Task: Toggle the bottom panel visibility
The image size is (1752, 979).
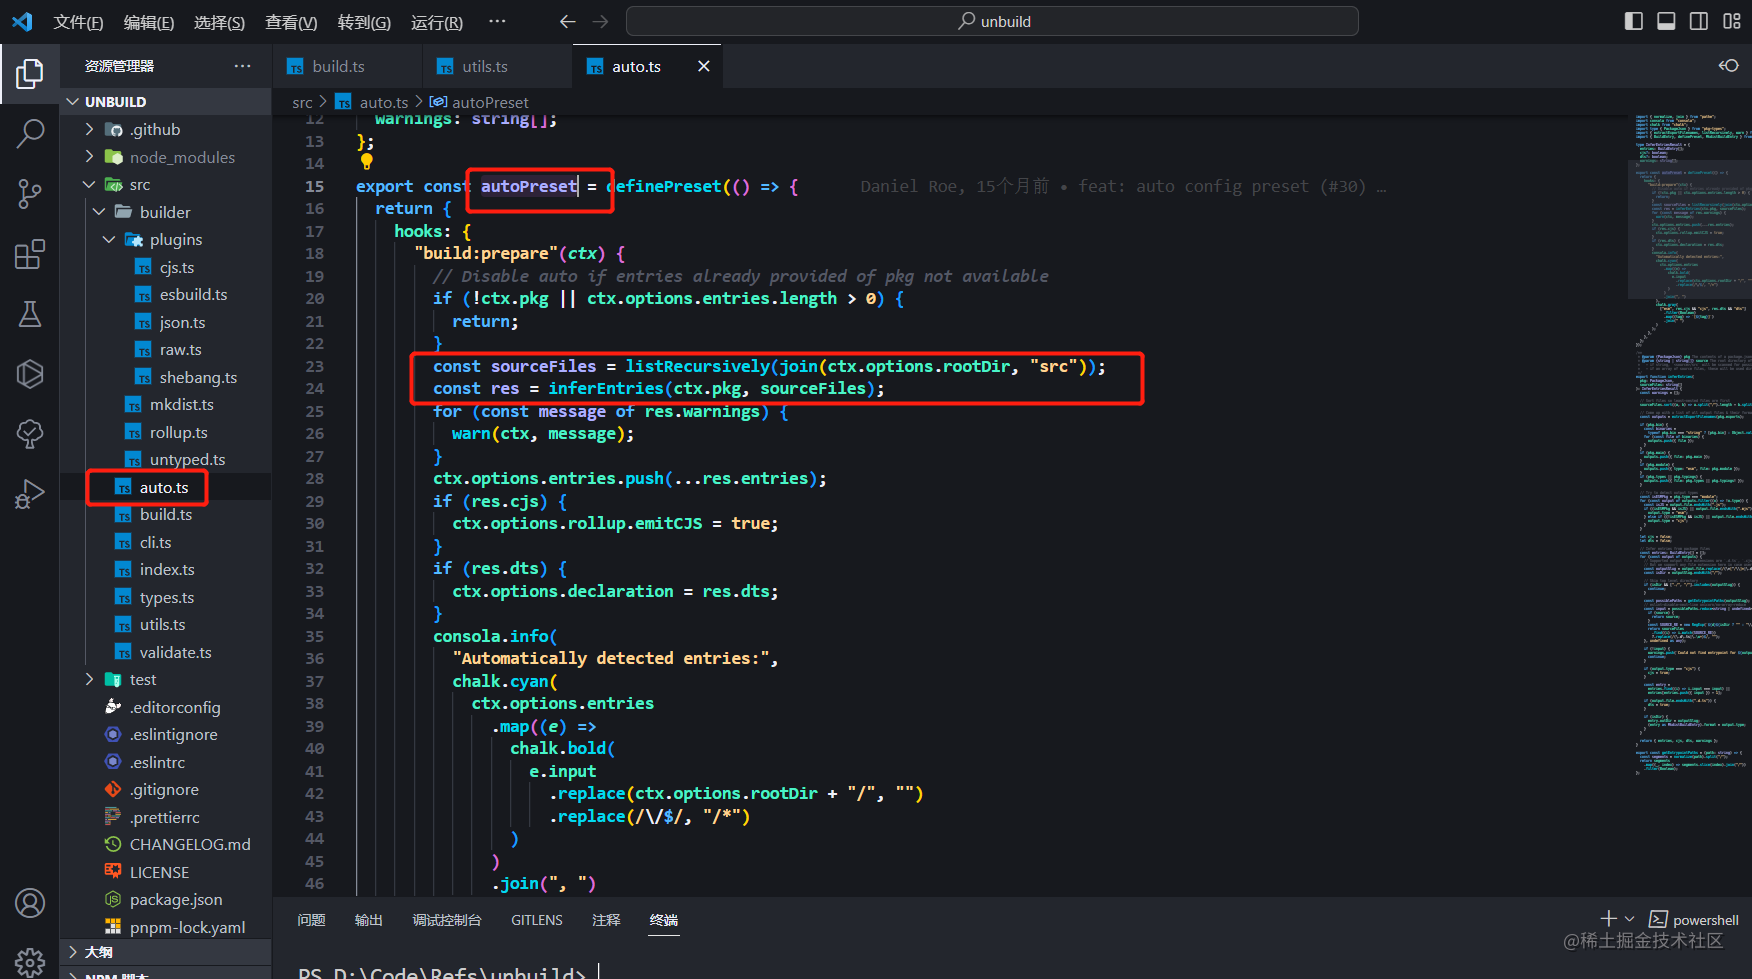Action: (1666, 21)
